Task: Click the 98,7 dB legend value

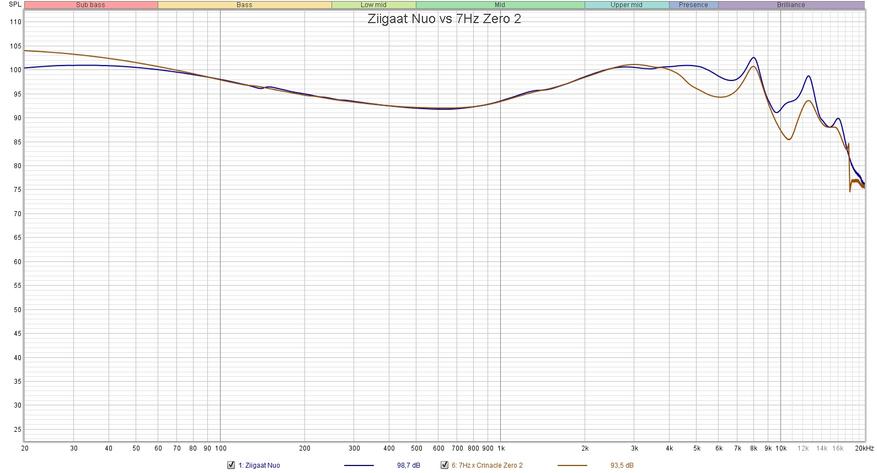Action: [408, 465]
